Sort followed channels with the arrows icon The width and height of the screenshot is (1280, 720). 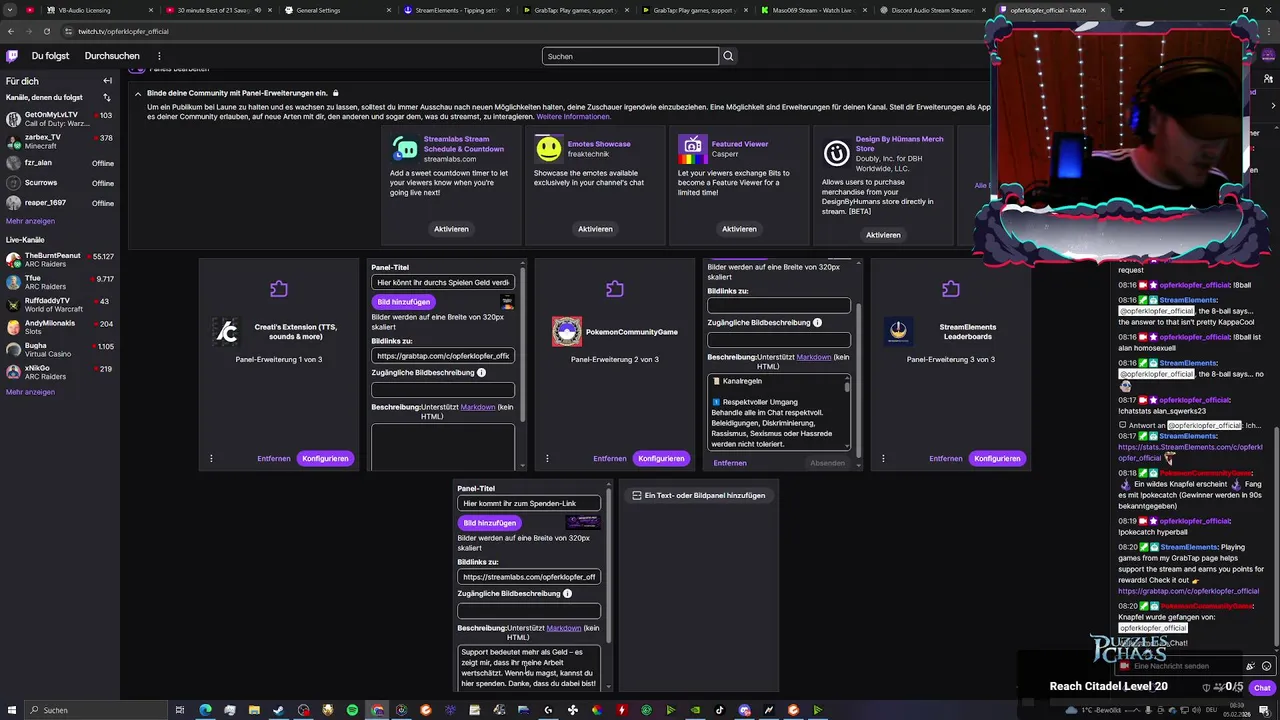click(107, 98)
